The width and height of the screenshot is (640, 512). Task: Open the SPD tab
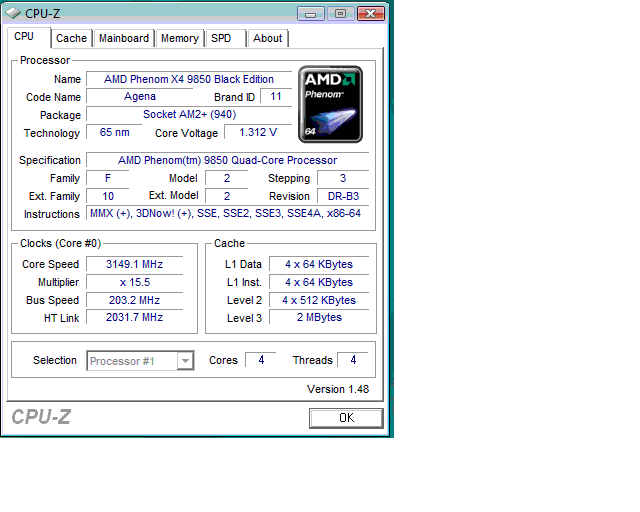click(x=226, y=38)
